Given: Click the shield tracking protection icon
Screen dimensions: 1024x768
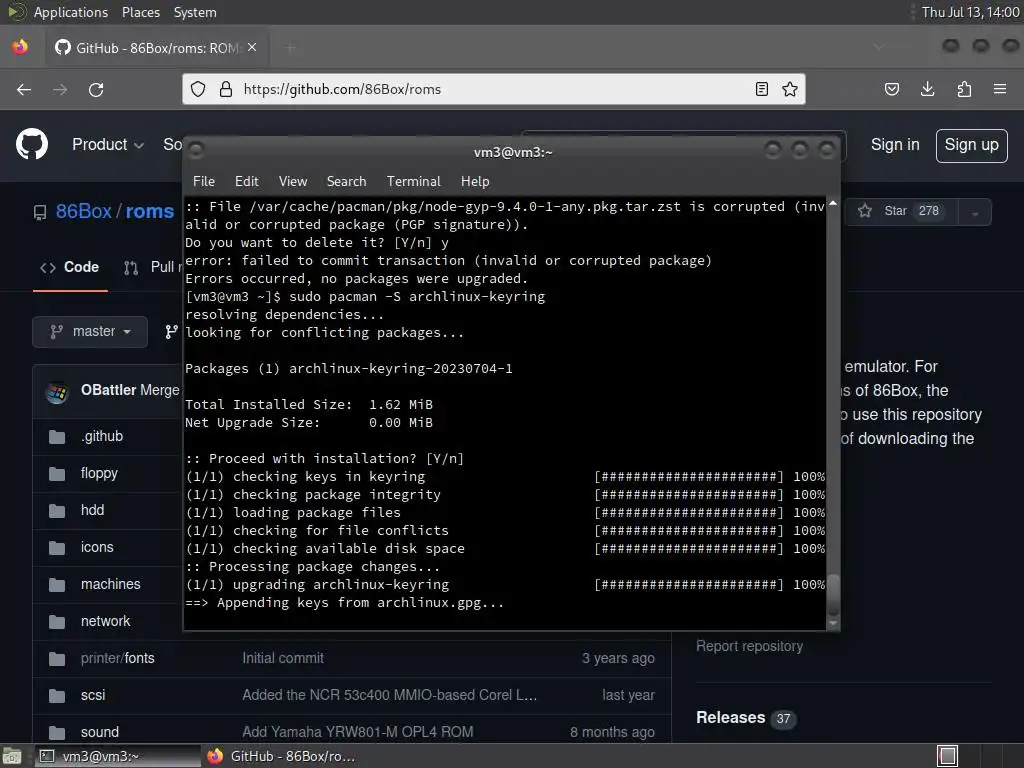Looking at the screenshot, I should pyautogui.click(x=198, y=89).
